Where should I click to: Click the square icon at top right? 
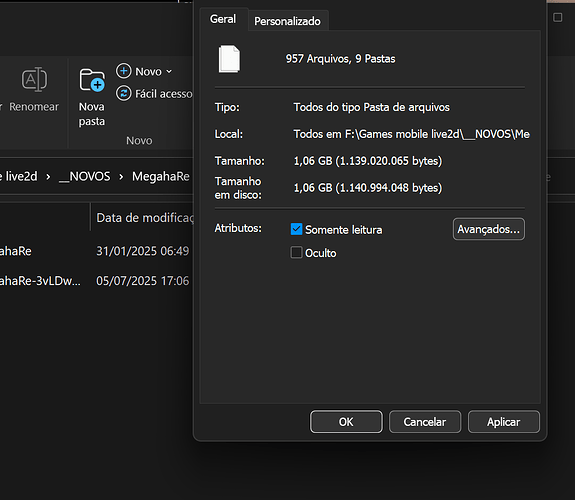pyautogui.click(x=557, y=17)
